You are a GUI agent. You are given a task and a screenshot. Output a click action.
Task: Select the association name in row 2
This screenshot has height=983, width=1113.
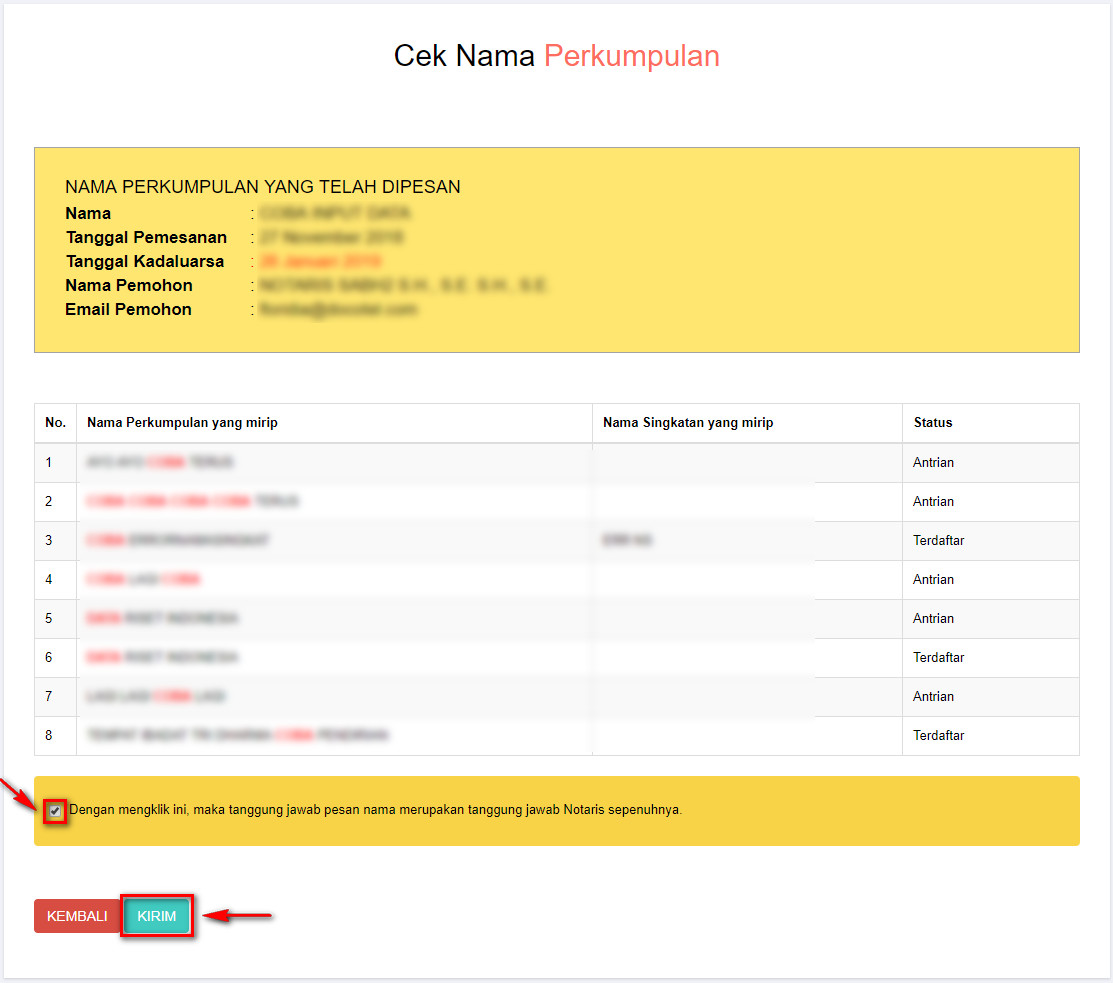[192, 502]
